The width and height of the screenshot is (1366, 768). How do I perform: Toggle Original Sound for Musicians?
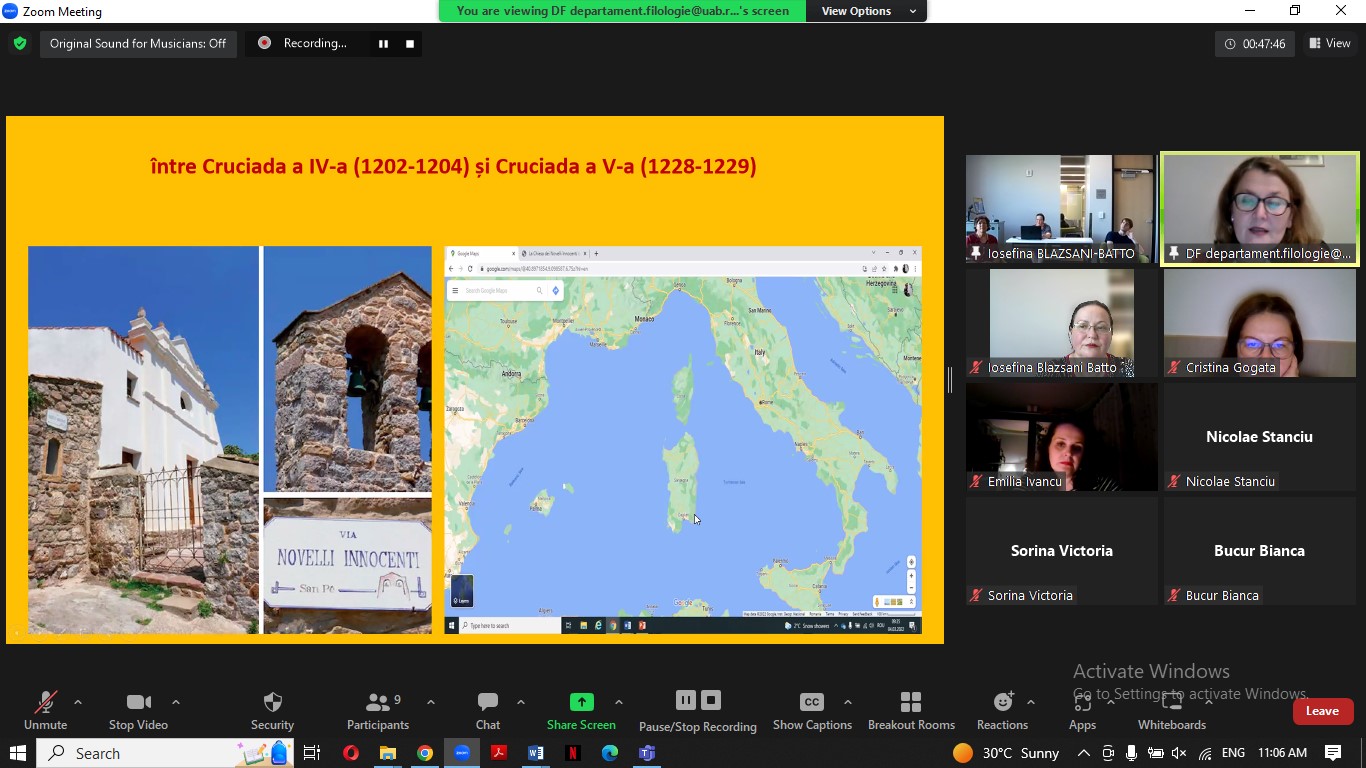(138, 43)
